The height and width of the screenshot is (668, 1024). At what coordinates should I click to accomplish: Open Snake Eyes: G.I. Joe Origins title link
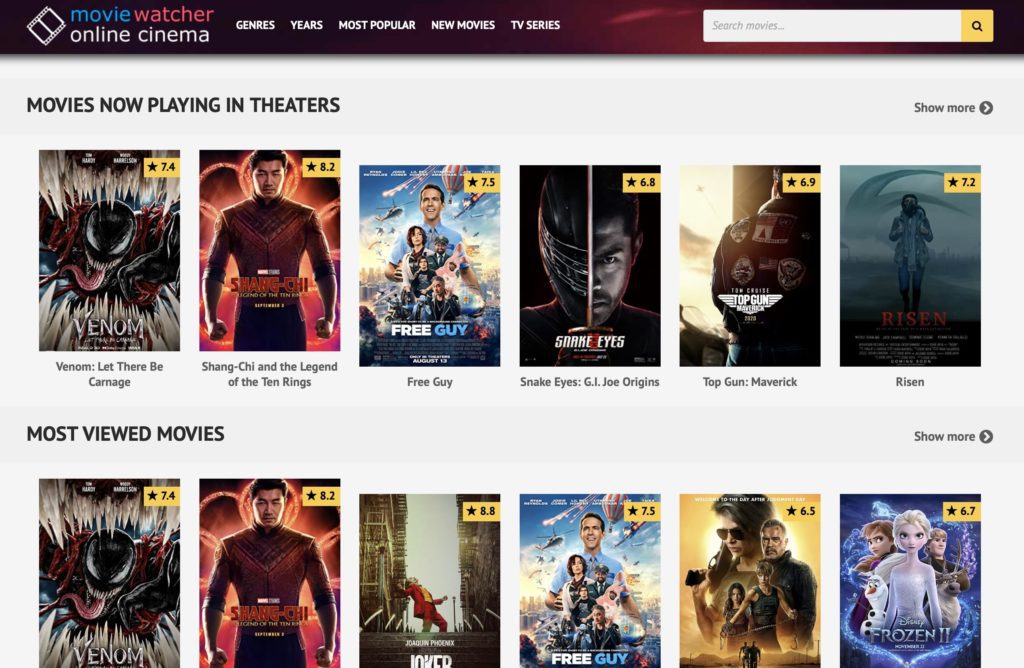tap(590, 382)
